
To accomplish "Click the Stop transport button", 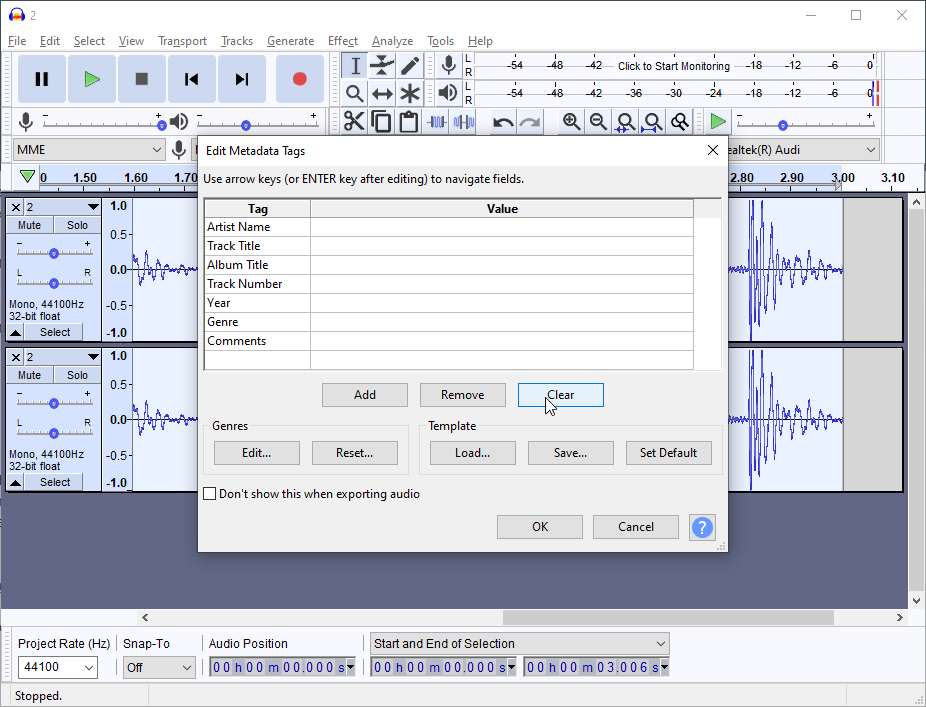I will point(142,79).
